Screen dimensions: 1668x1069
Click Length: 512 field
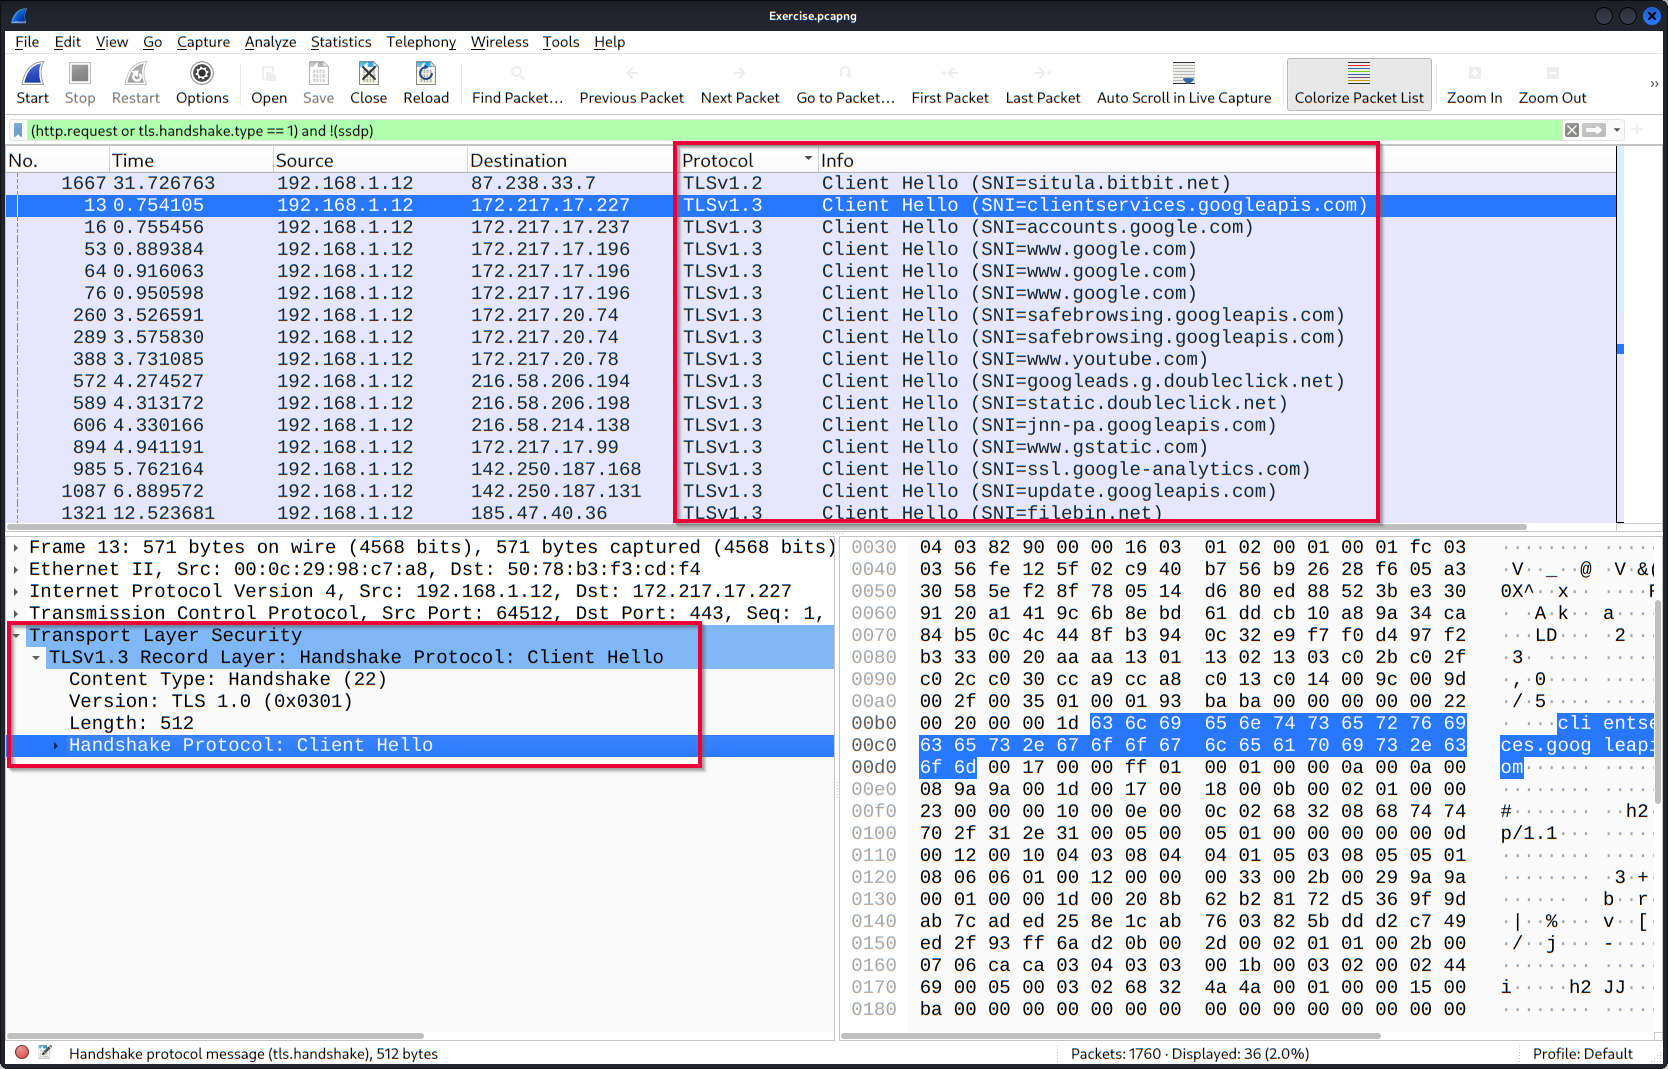132,723
